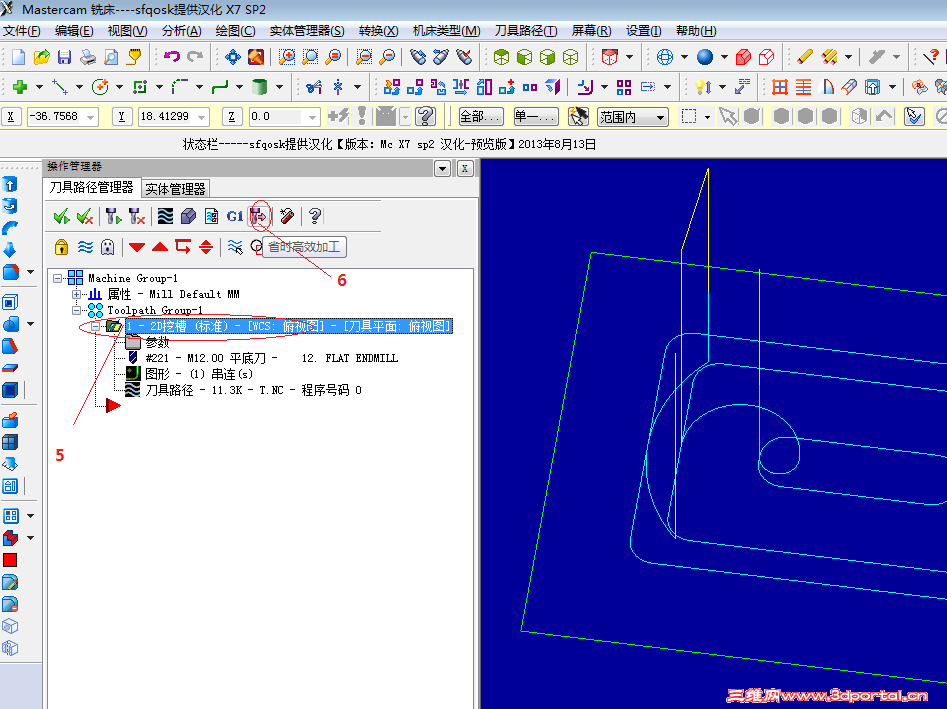
Task: Click the yellow pencil delete entity icon
Action: [x=805, y=57]
